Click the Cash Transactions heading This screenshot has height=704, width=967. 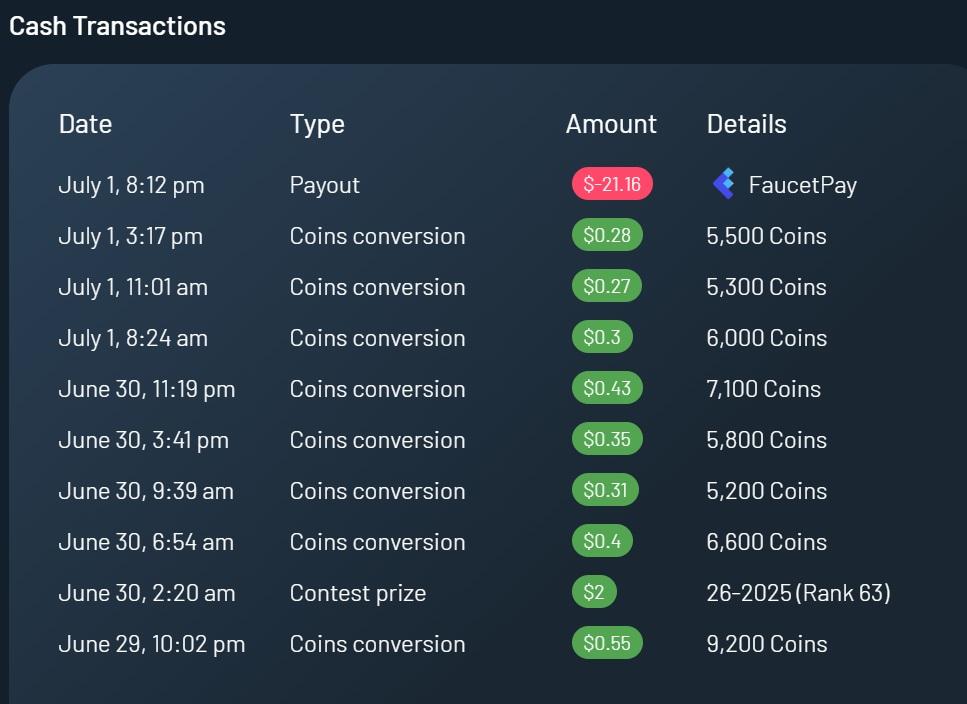pos(117,27)
